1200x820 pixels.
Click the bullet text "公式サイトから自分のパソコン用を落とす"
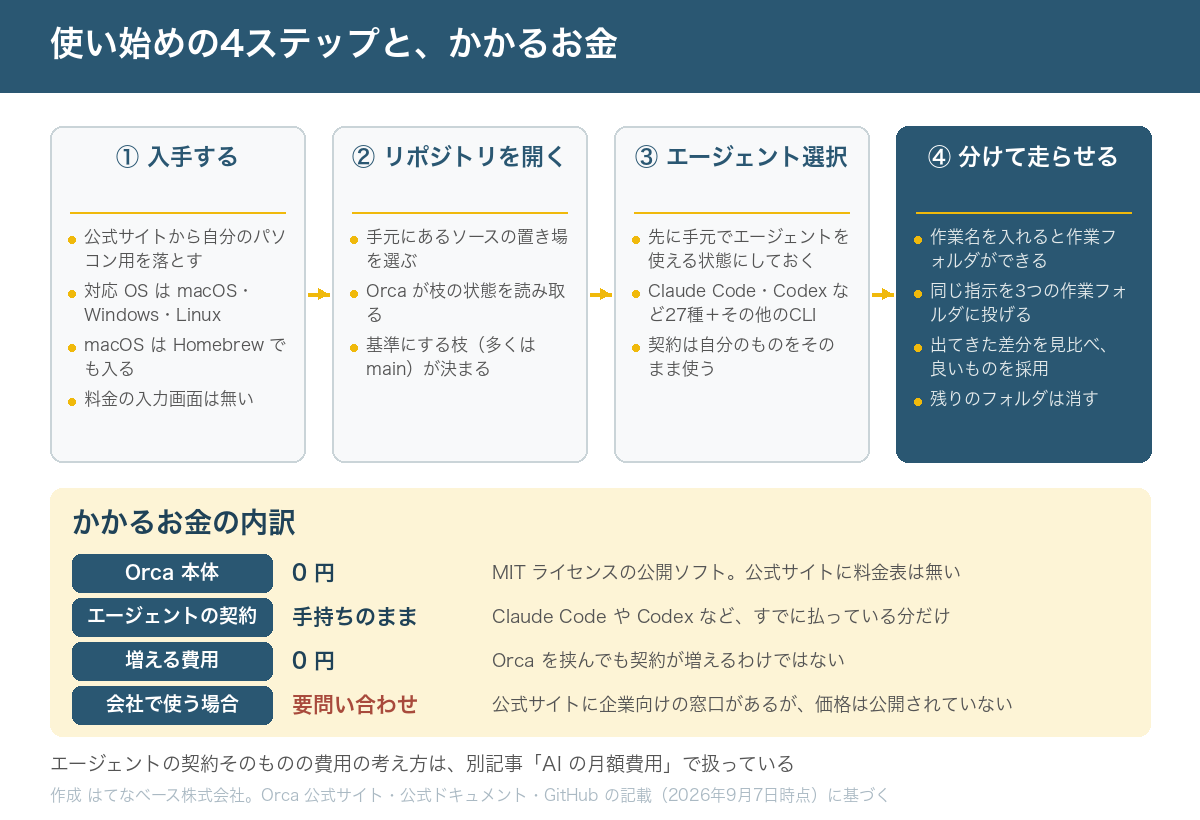point(185,248)
